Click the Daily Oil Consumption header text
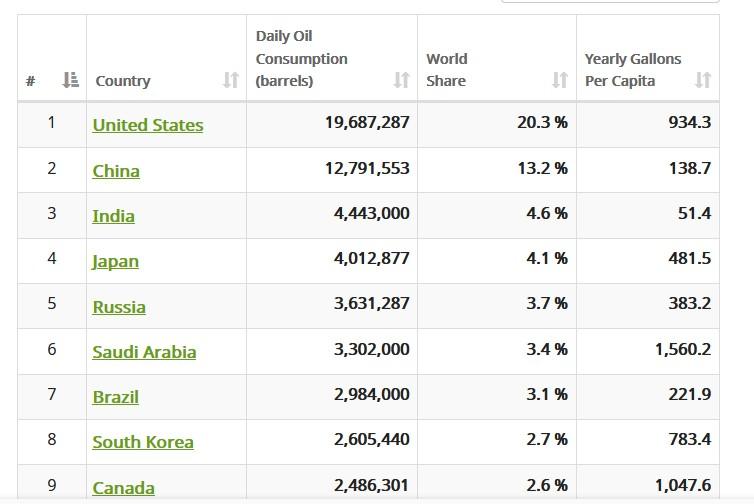Image resolution: width=754 pixels, height=504 pixels. 302,58
